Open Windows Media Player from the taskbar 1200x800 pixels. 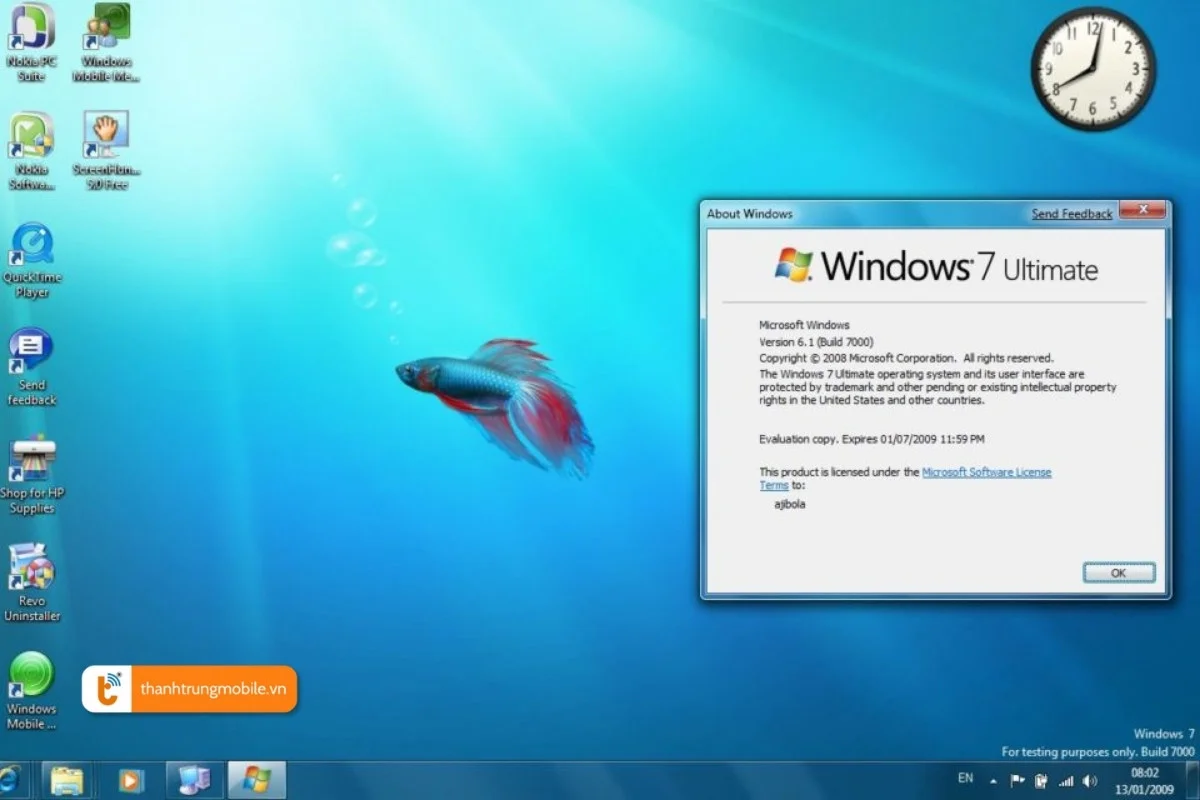click(130, 779)
